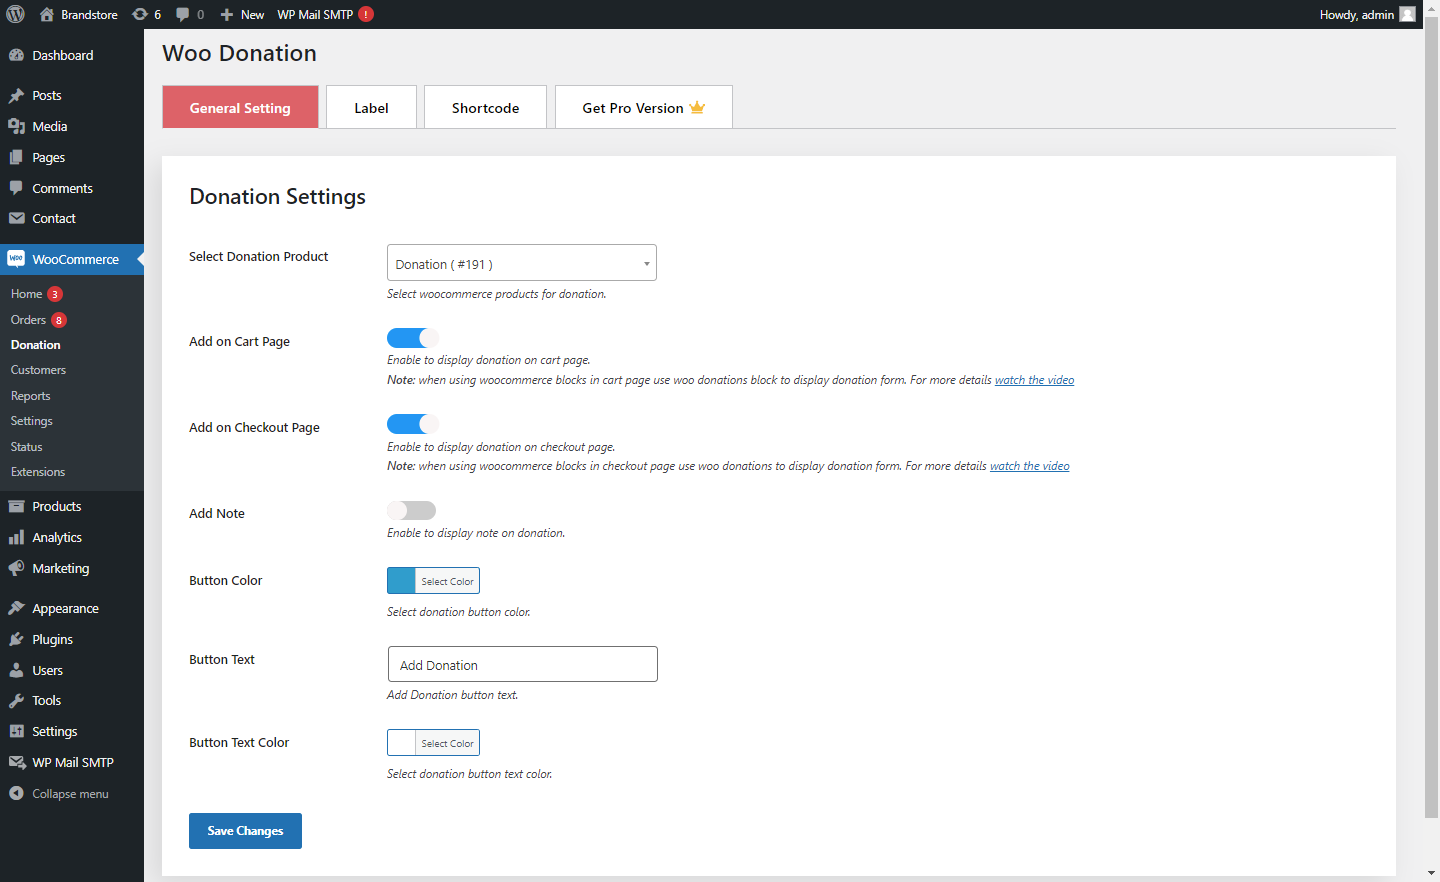This screenshot has height=882, width=1440.
Task: Open Analytics bar chart icon
Action: tap(16, 537)
